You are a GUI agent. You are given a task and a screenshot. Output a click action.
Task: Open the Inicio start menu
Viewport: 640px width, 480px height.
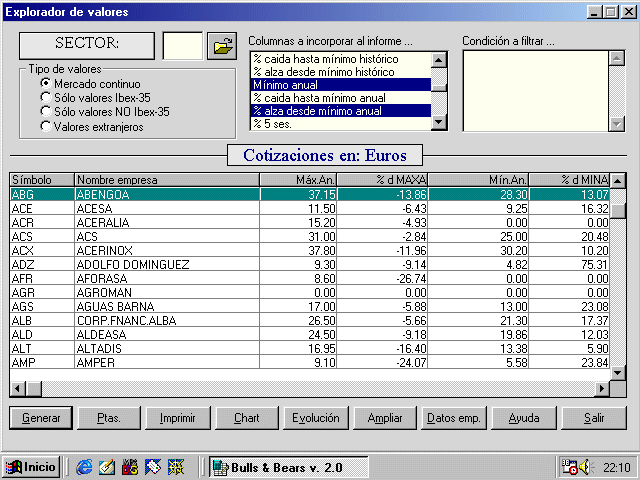click(31, 467)
